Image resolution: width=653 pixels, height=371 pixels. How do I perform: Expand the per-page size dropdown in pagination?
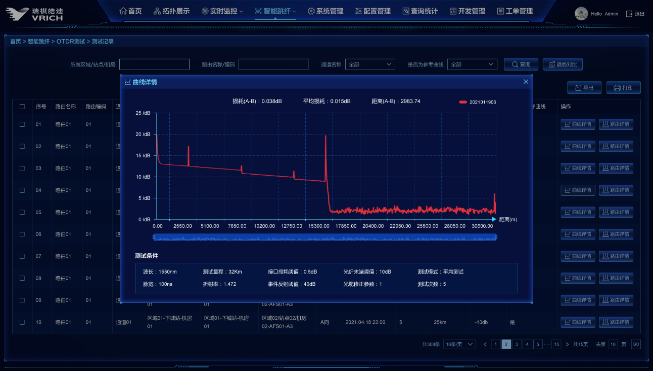(x=459, y=344)
